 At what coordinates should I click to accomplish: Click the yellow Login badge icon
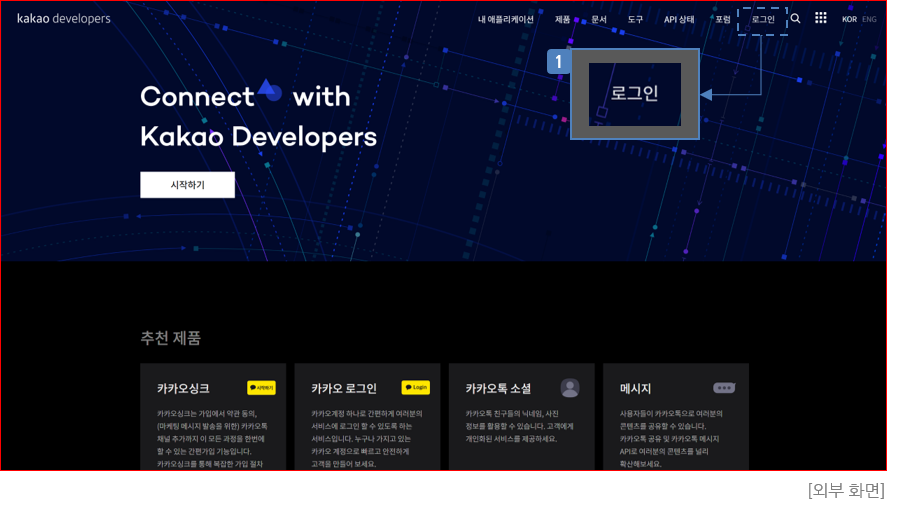tap(415, 388)
